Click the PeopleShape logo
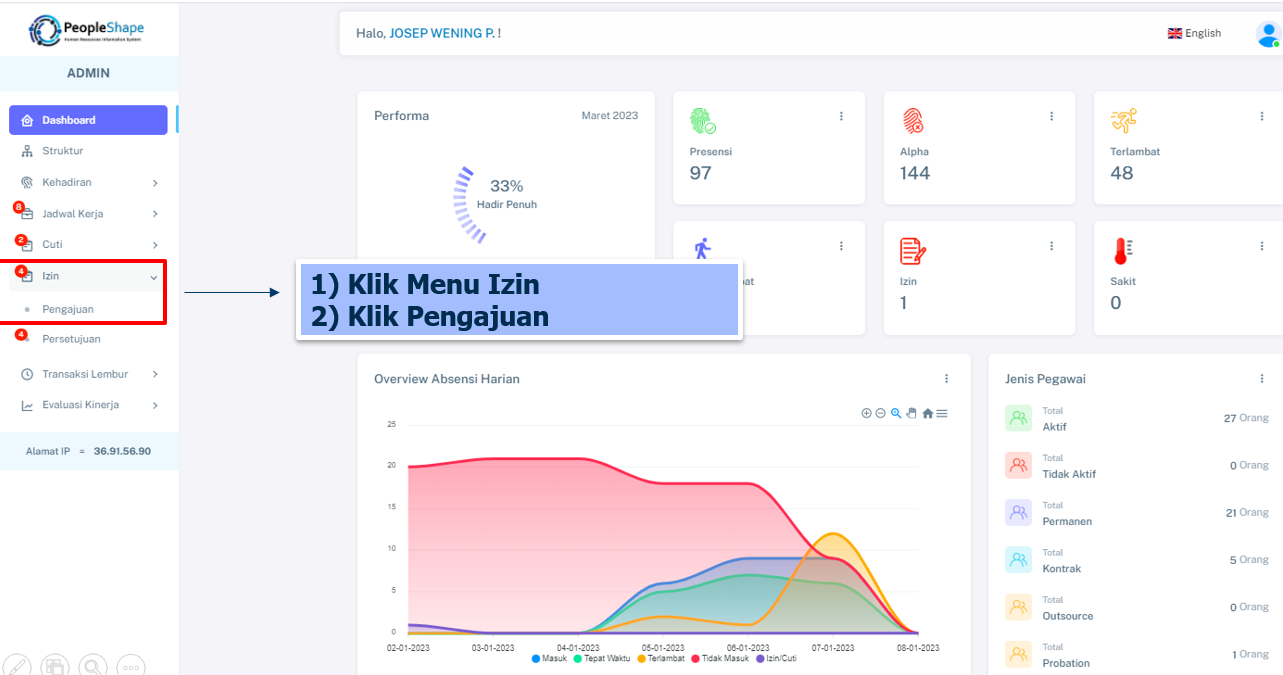The height and width of the screenshot is (675, 1283). pos(87,30)
